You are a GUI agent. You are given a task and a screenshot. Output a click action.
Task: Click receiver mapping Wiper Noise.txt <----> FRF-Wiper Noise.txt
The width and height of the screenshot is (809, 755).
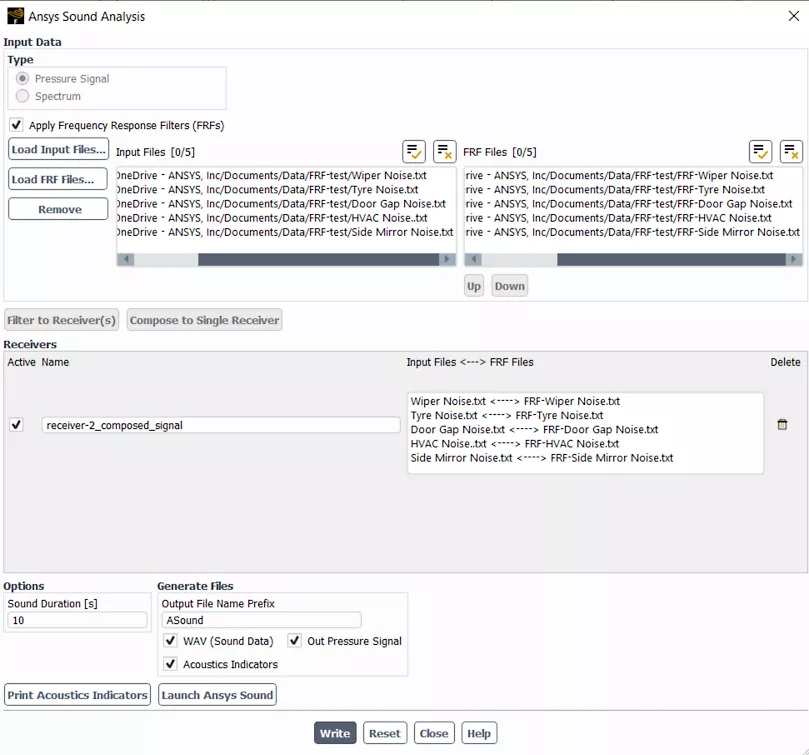pyautogui.click(x=515, y=401)
